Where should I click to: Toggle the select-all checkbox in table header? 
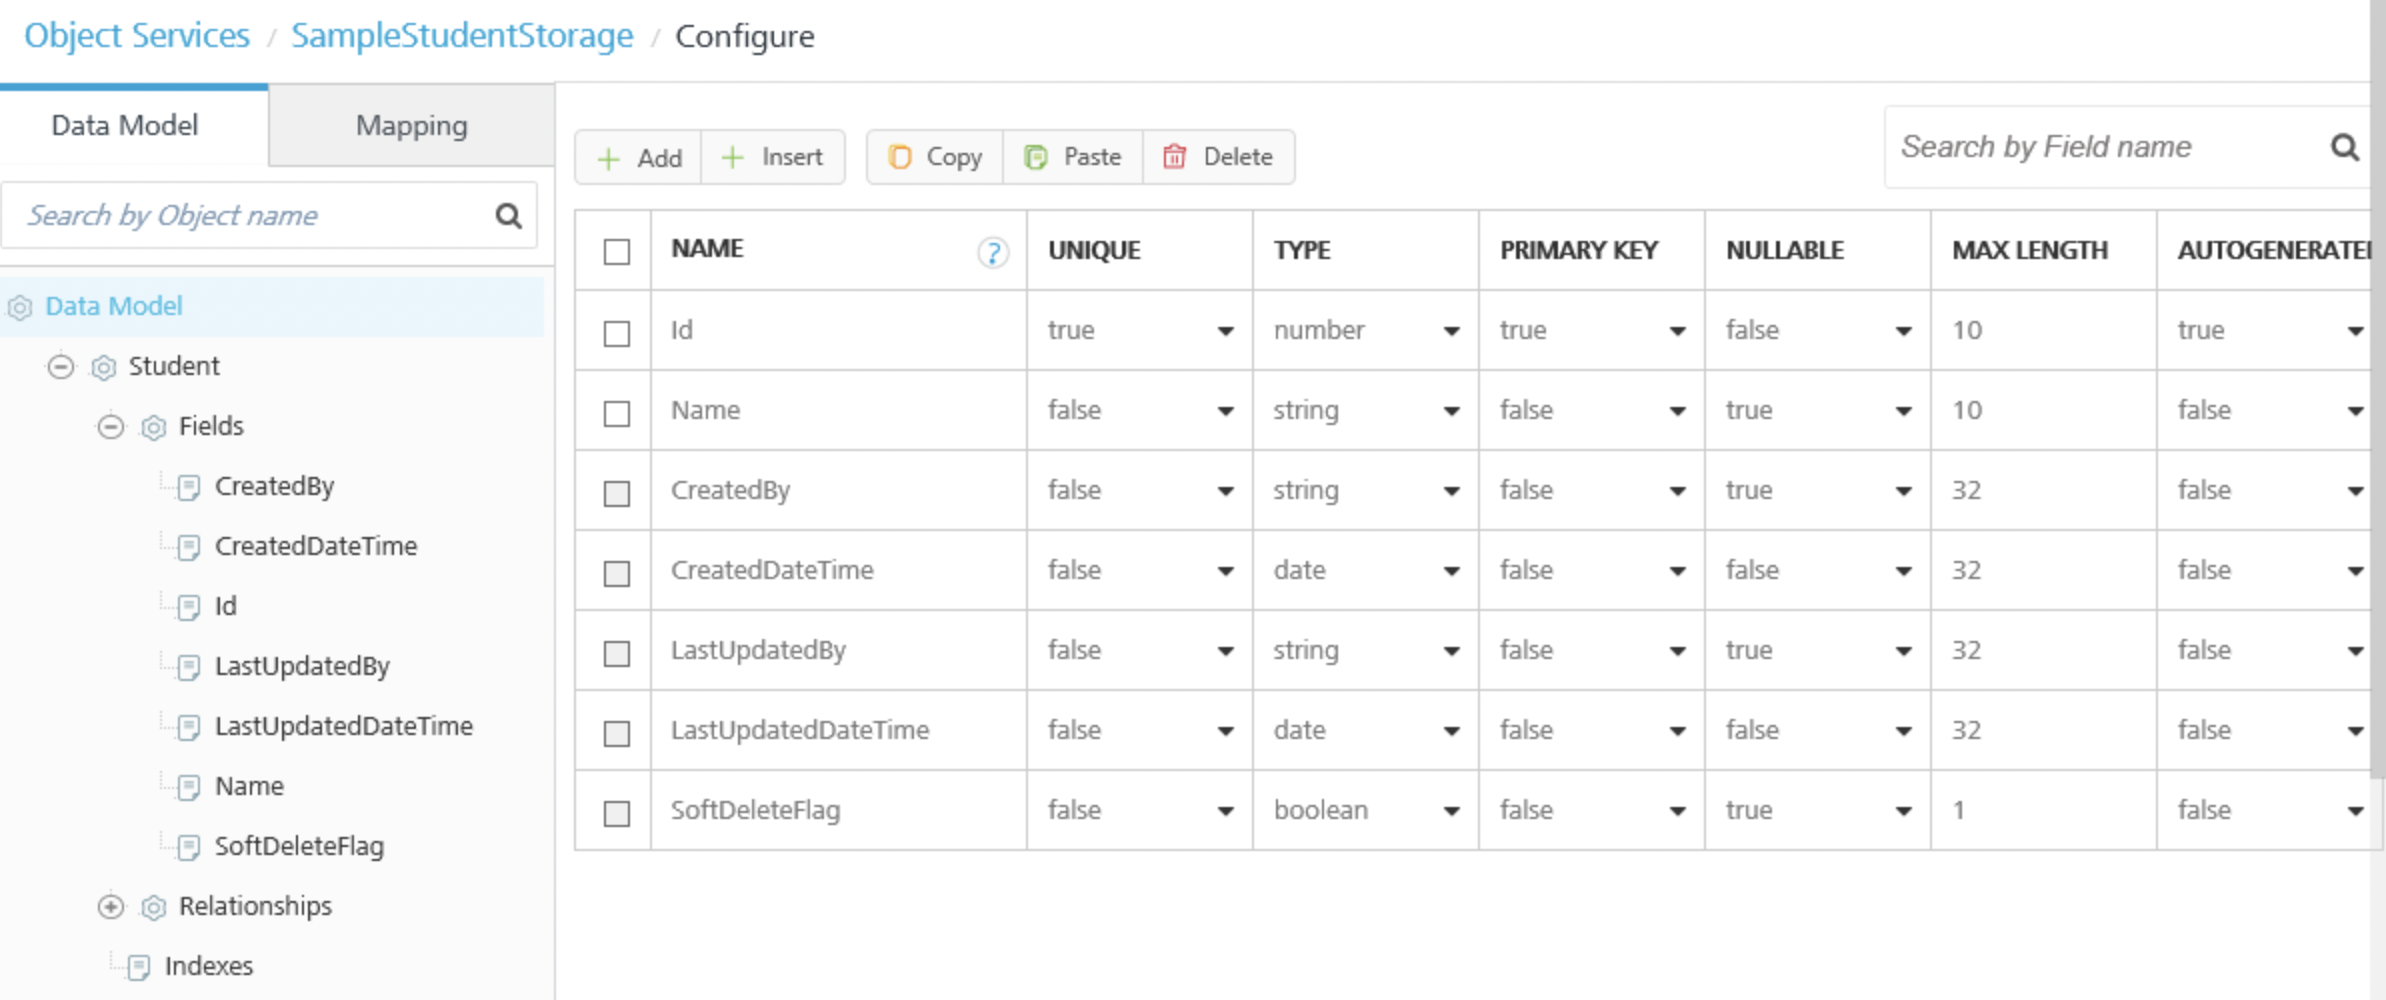[x=617, y=252]
